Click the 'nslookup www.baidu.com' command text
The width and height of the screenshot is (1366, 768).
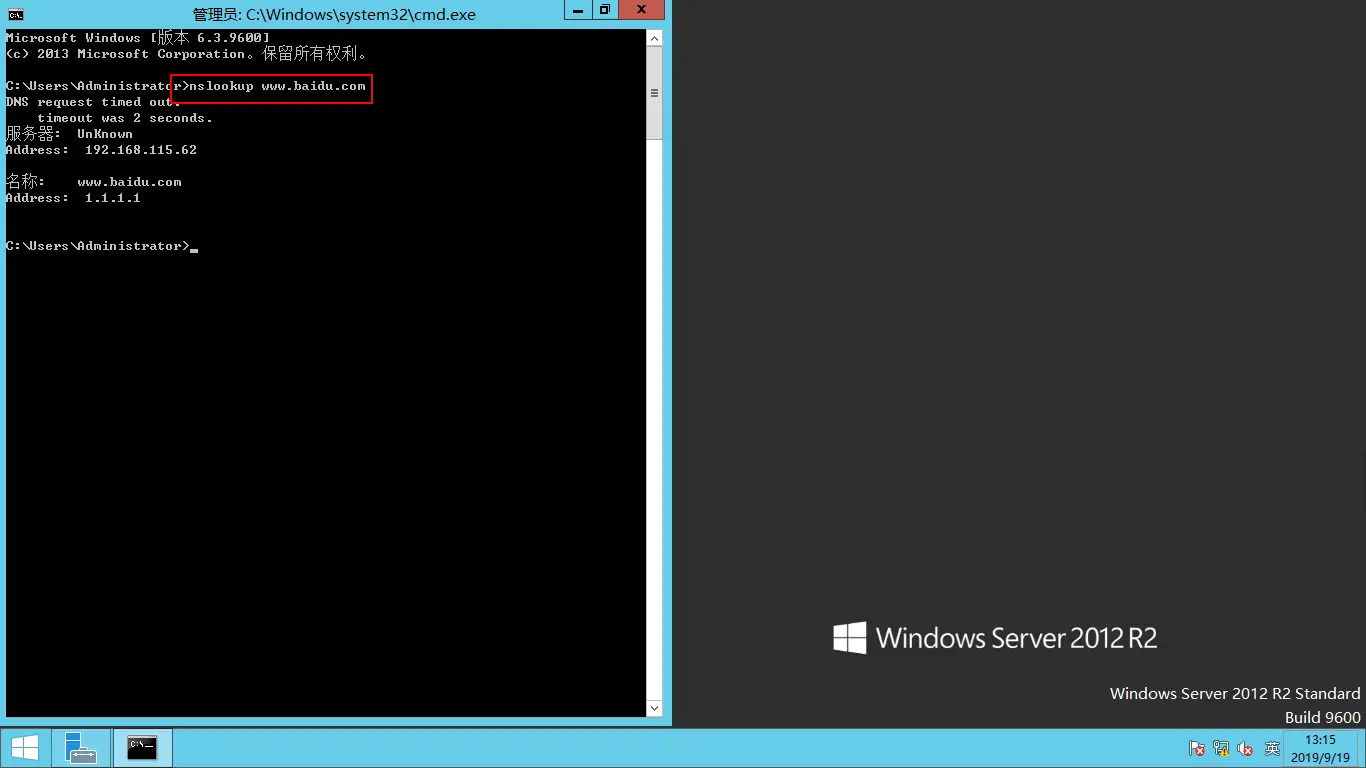point(278,86)
